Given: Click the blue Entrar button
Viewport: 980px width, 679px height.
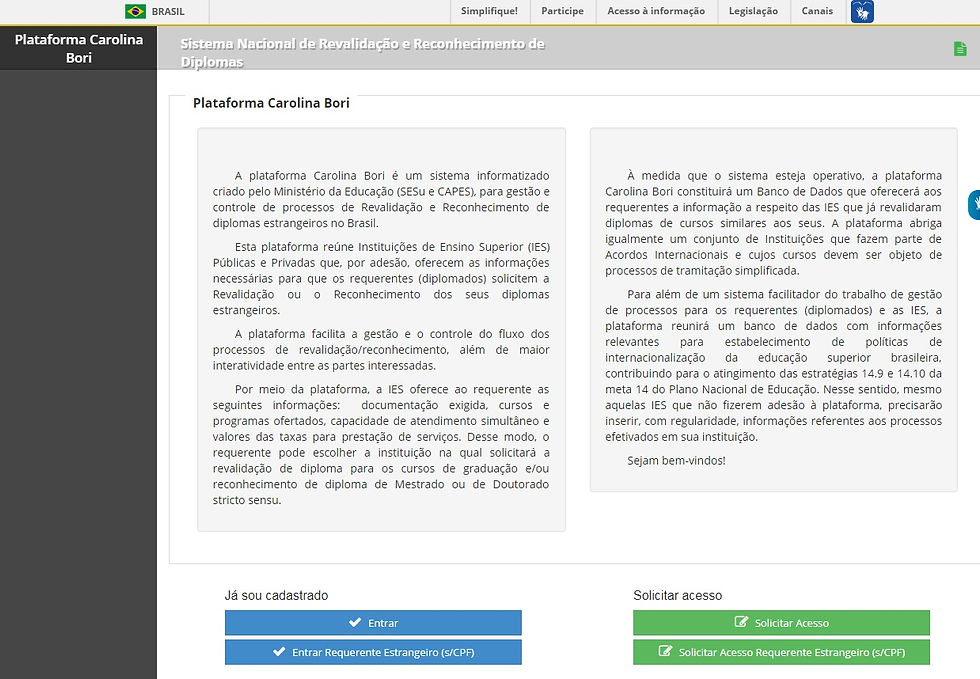Looking at the screenshot, I should tap(373, 623).
